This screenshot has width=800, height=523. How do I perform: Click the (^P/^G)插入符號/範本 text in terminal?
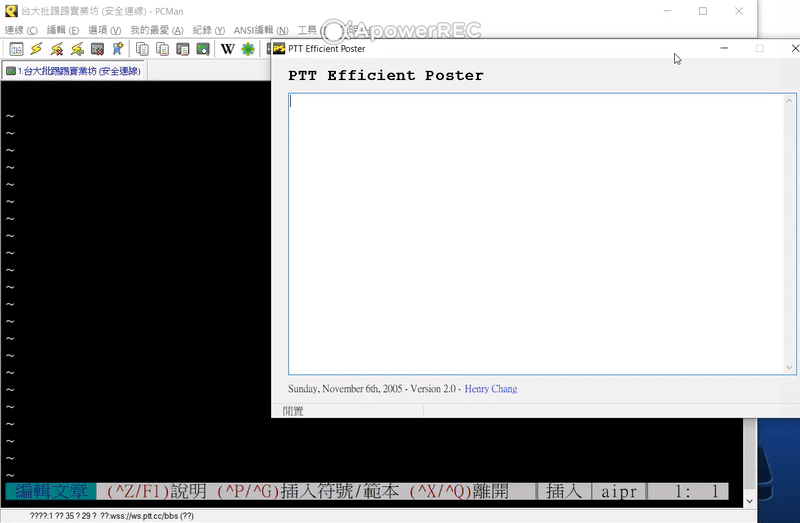pos(308,491)
